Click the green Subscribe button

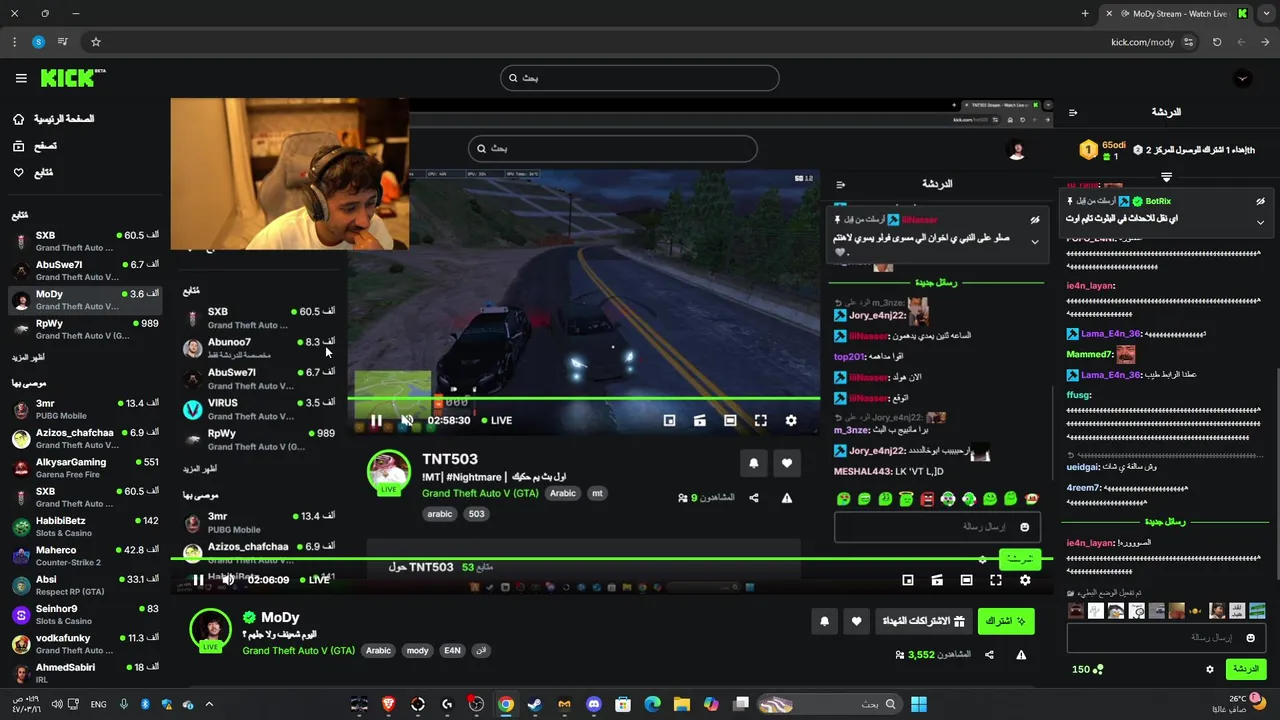tap(1006, 621)
